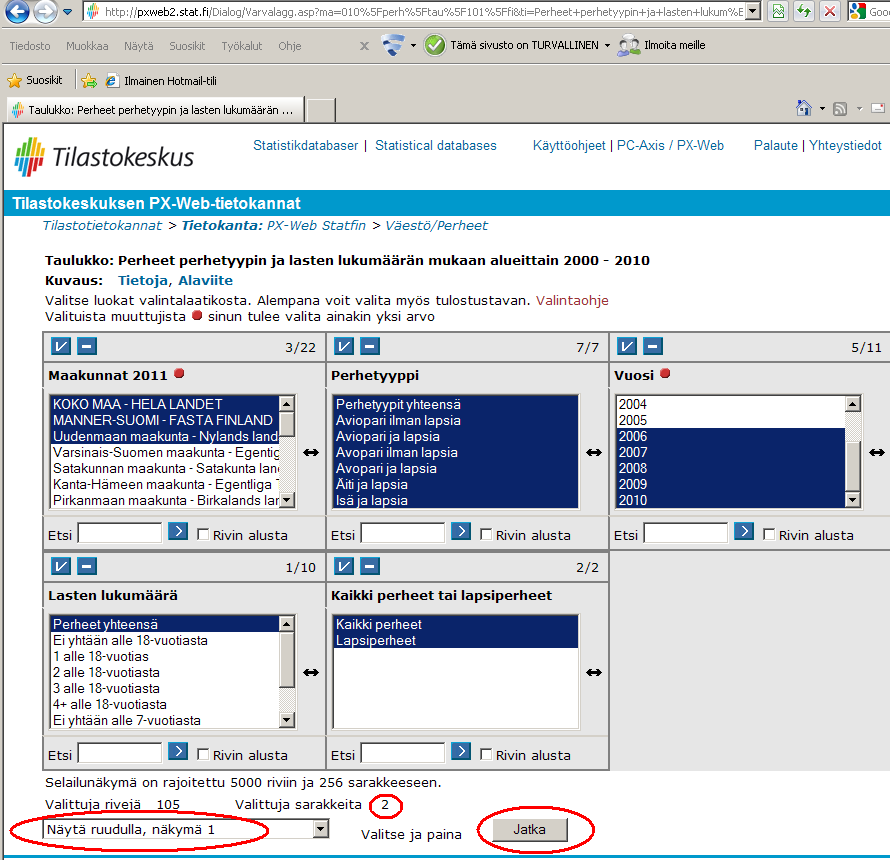Select all values in Perhetyyppi
The image size is (890, 860).
click(343, 346)
